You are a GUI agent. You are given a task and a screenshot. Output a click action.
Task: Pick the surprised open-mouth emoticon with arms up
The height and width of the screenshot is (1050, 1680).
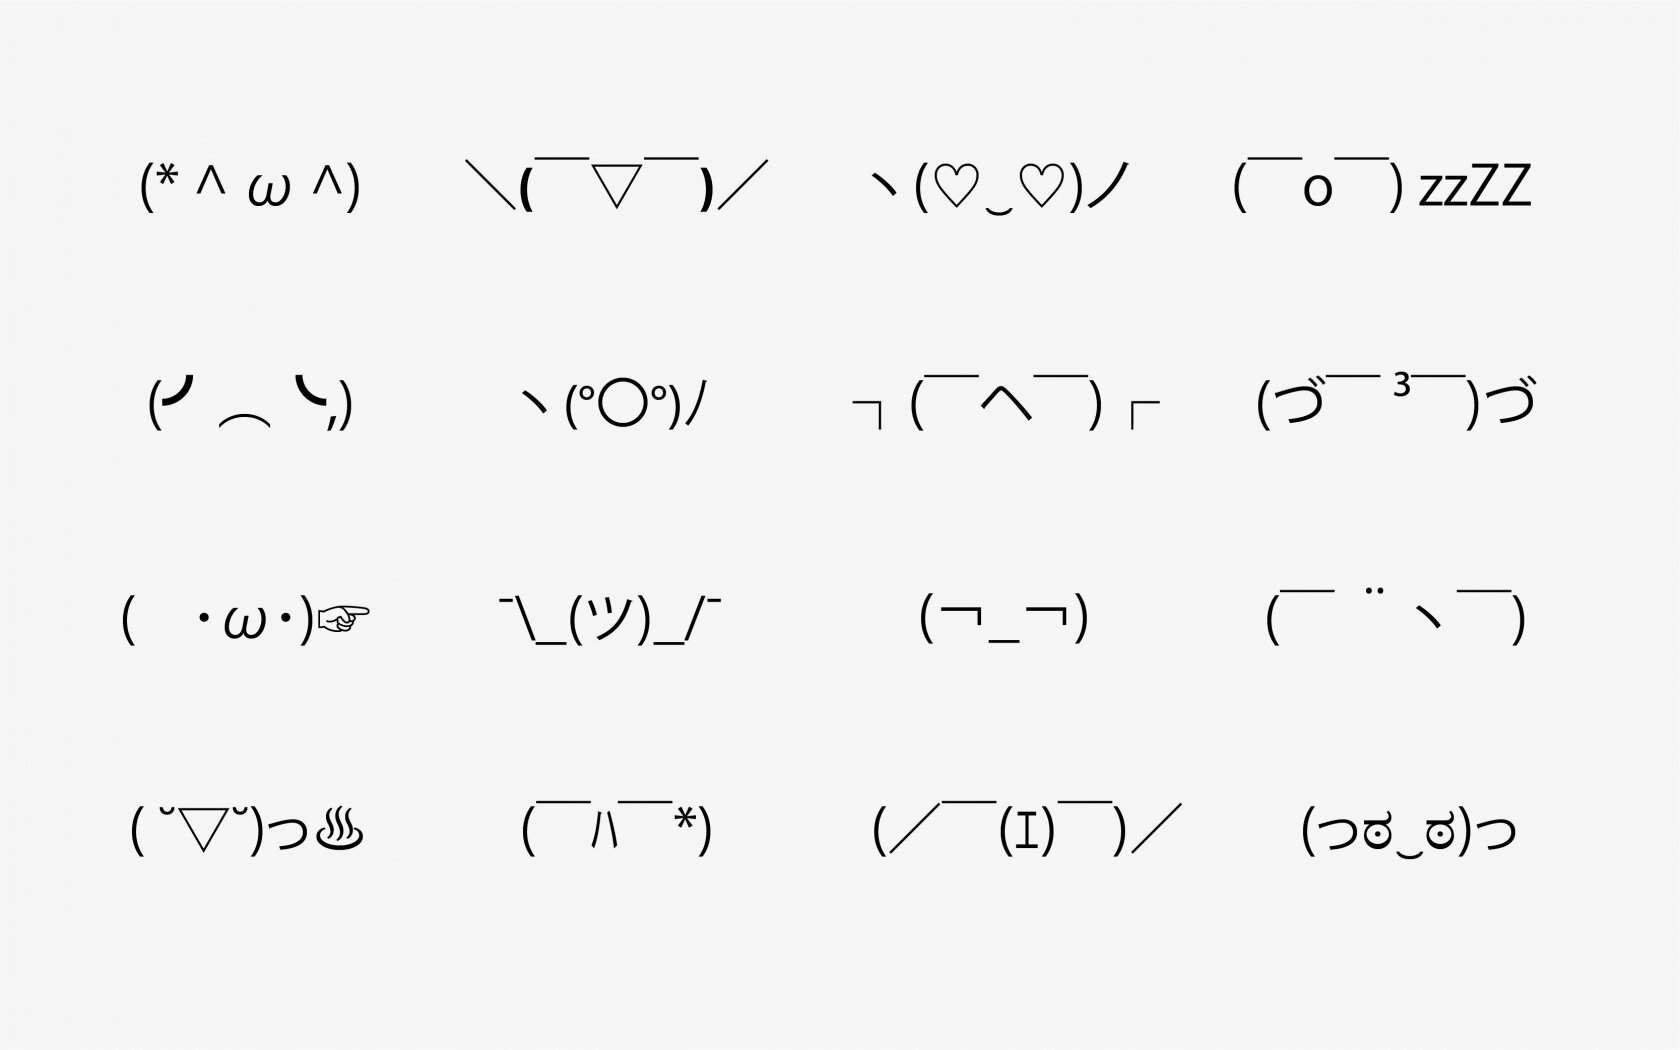(614, 403)
